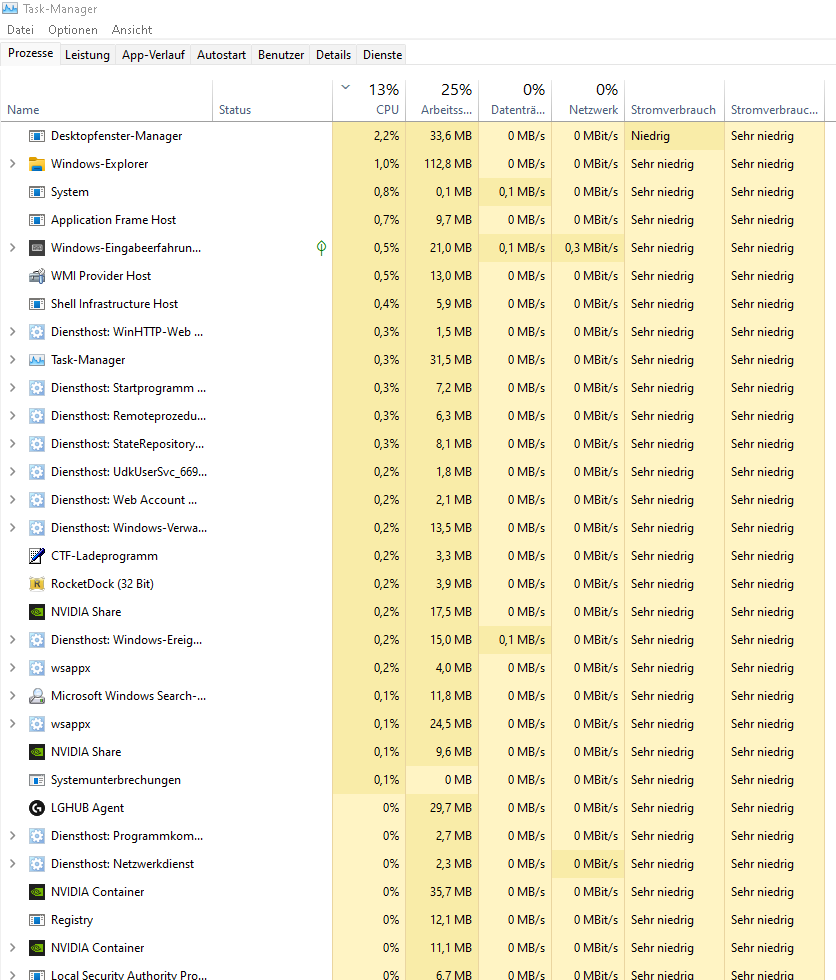Viewport: 836px width, 980px height.
Task: Click the 2,2% CPU cell
Action: click(x=369, y=136)
